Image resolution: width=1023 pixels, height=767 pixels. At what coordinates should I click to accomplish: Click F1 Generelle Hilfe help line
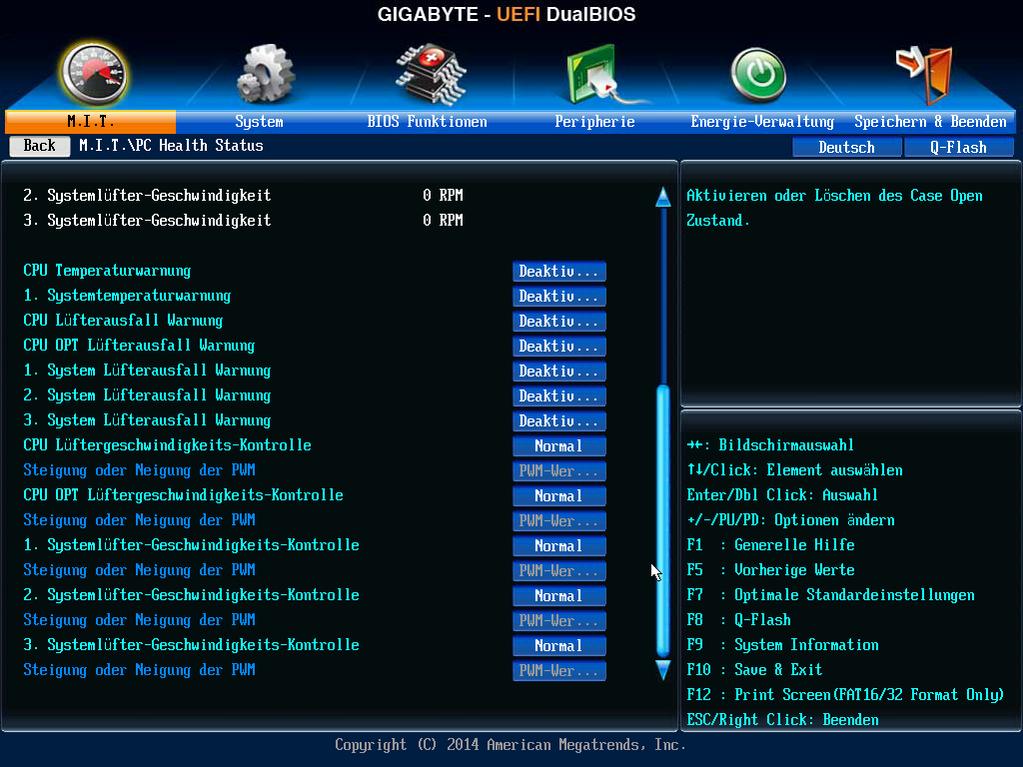click(x=771, y=545)
